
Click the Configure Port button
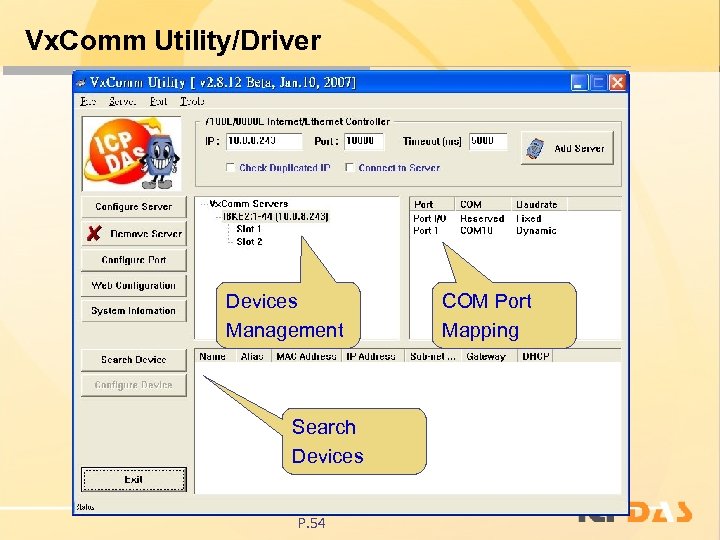[134, 260]
